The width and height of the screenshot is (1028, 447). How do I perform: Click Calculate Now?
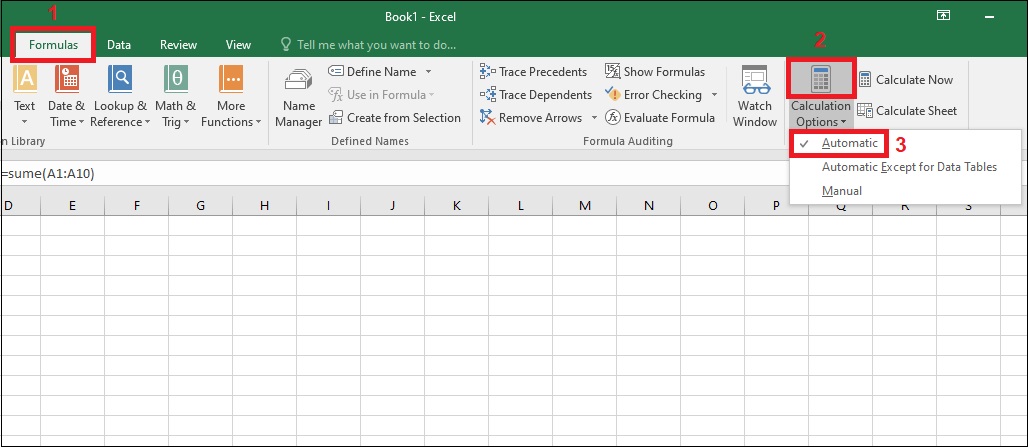[x=905, y=80]
